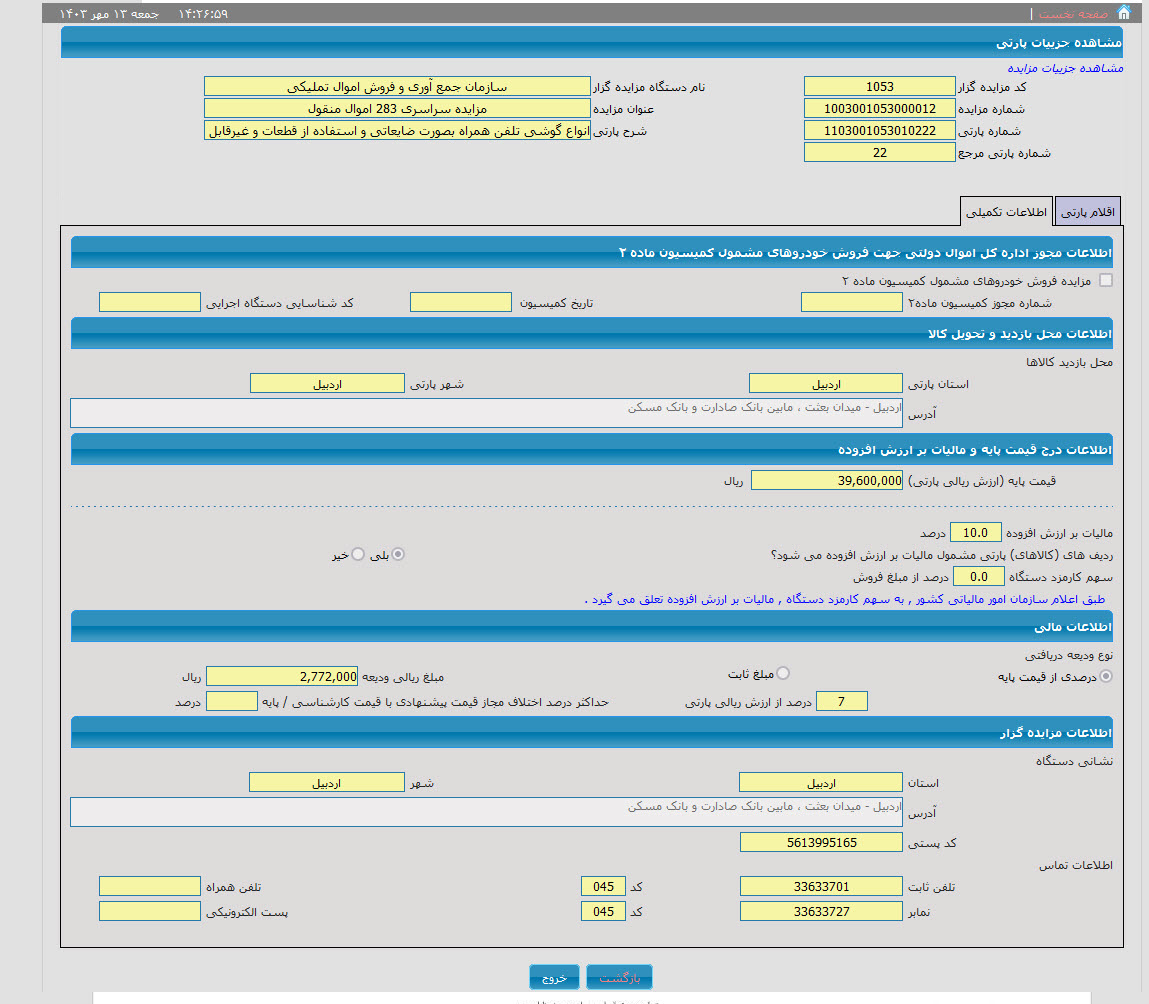Viewport: 1149px width, 1004px height.
Task: Open the مشاهده جزییات مزایده link
Action: click(x=1064, y=68)
